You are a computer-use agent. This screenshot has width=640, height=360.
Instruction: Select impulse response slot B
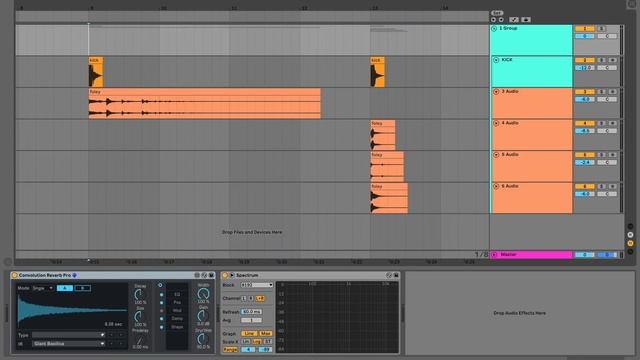[x=82, y=288]
